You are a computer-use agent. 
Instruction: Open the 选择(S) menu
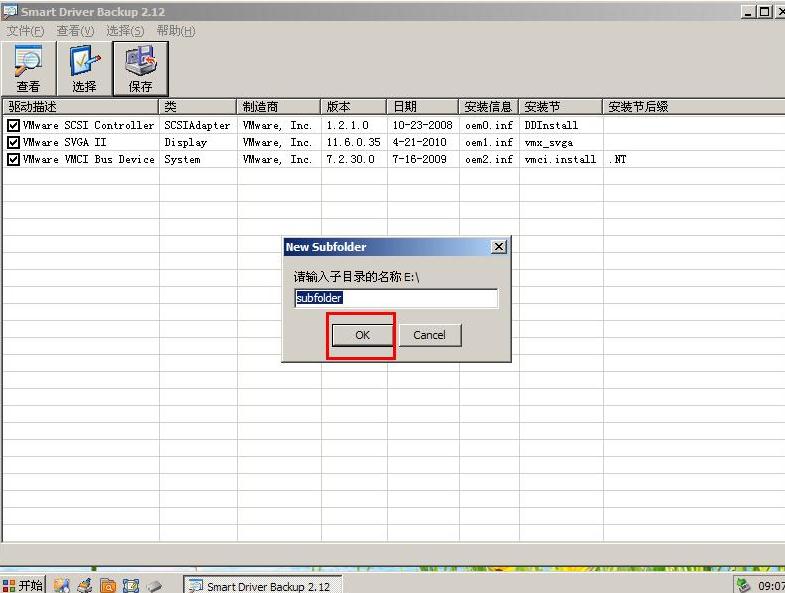coord(125,31)
